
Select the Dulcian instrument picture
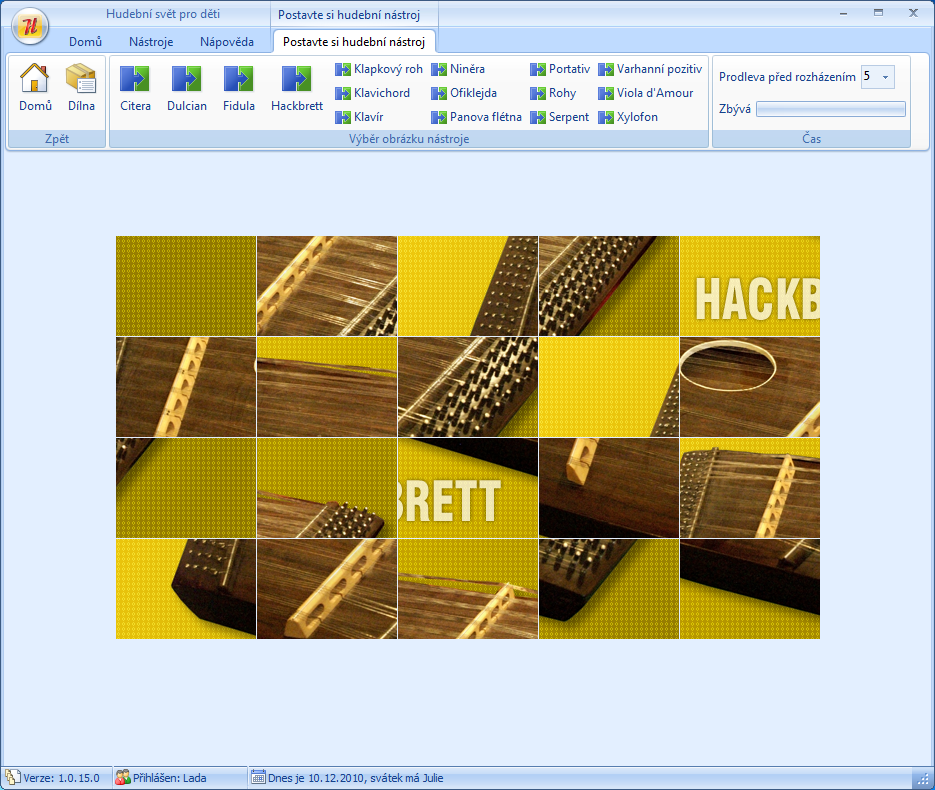coord(187,88)
